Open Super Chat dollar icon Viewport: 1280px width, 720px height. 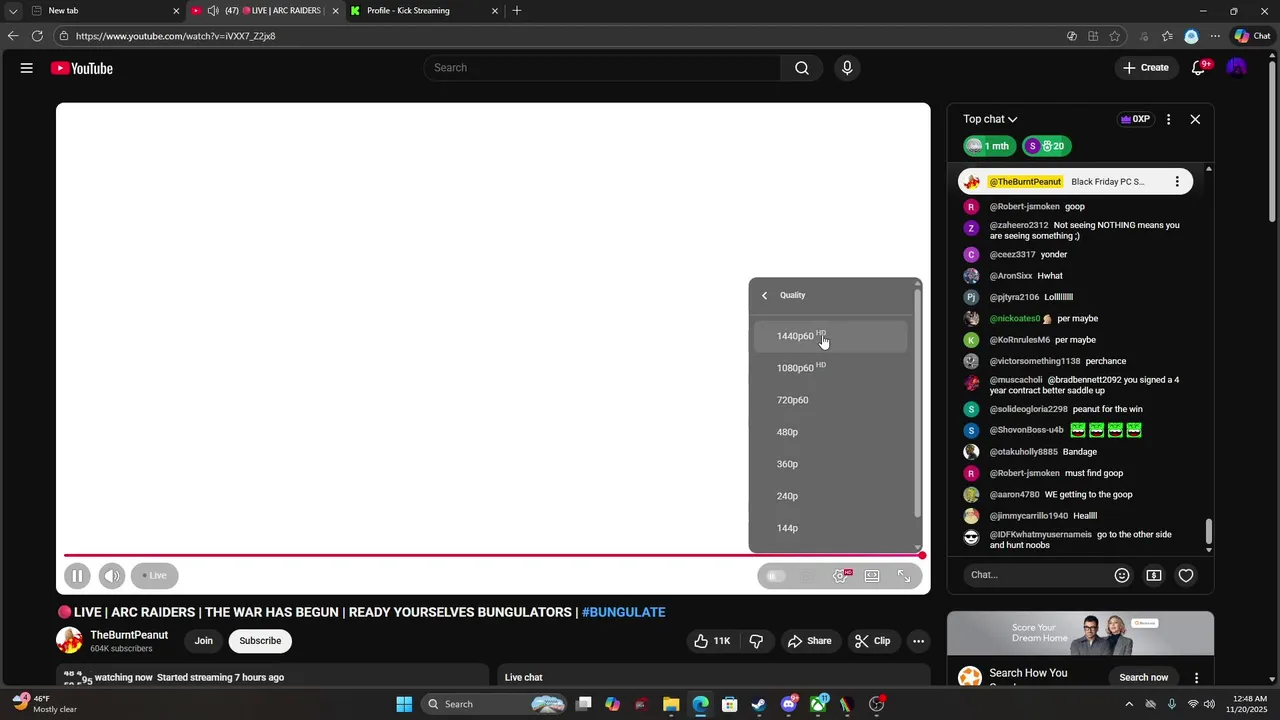click(1154, 575)
